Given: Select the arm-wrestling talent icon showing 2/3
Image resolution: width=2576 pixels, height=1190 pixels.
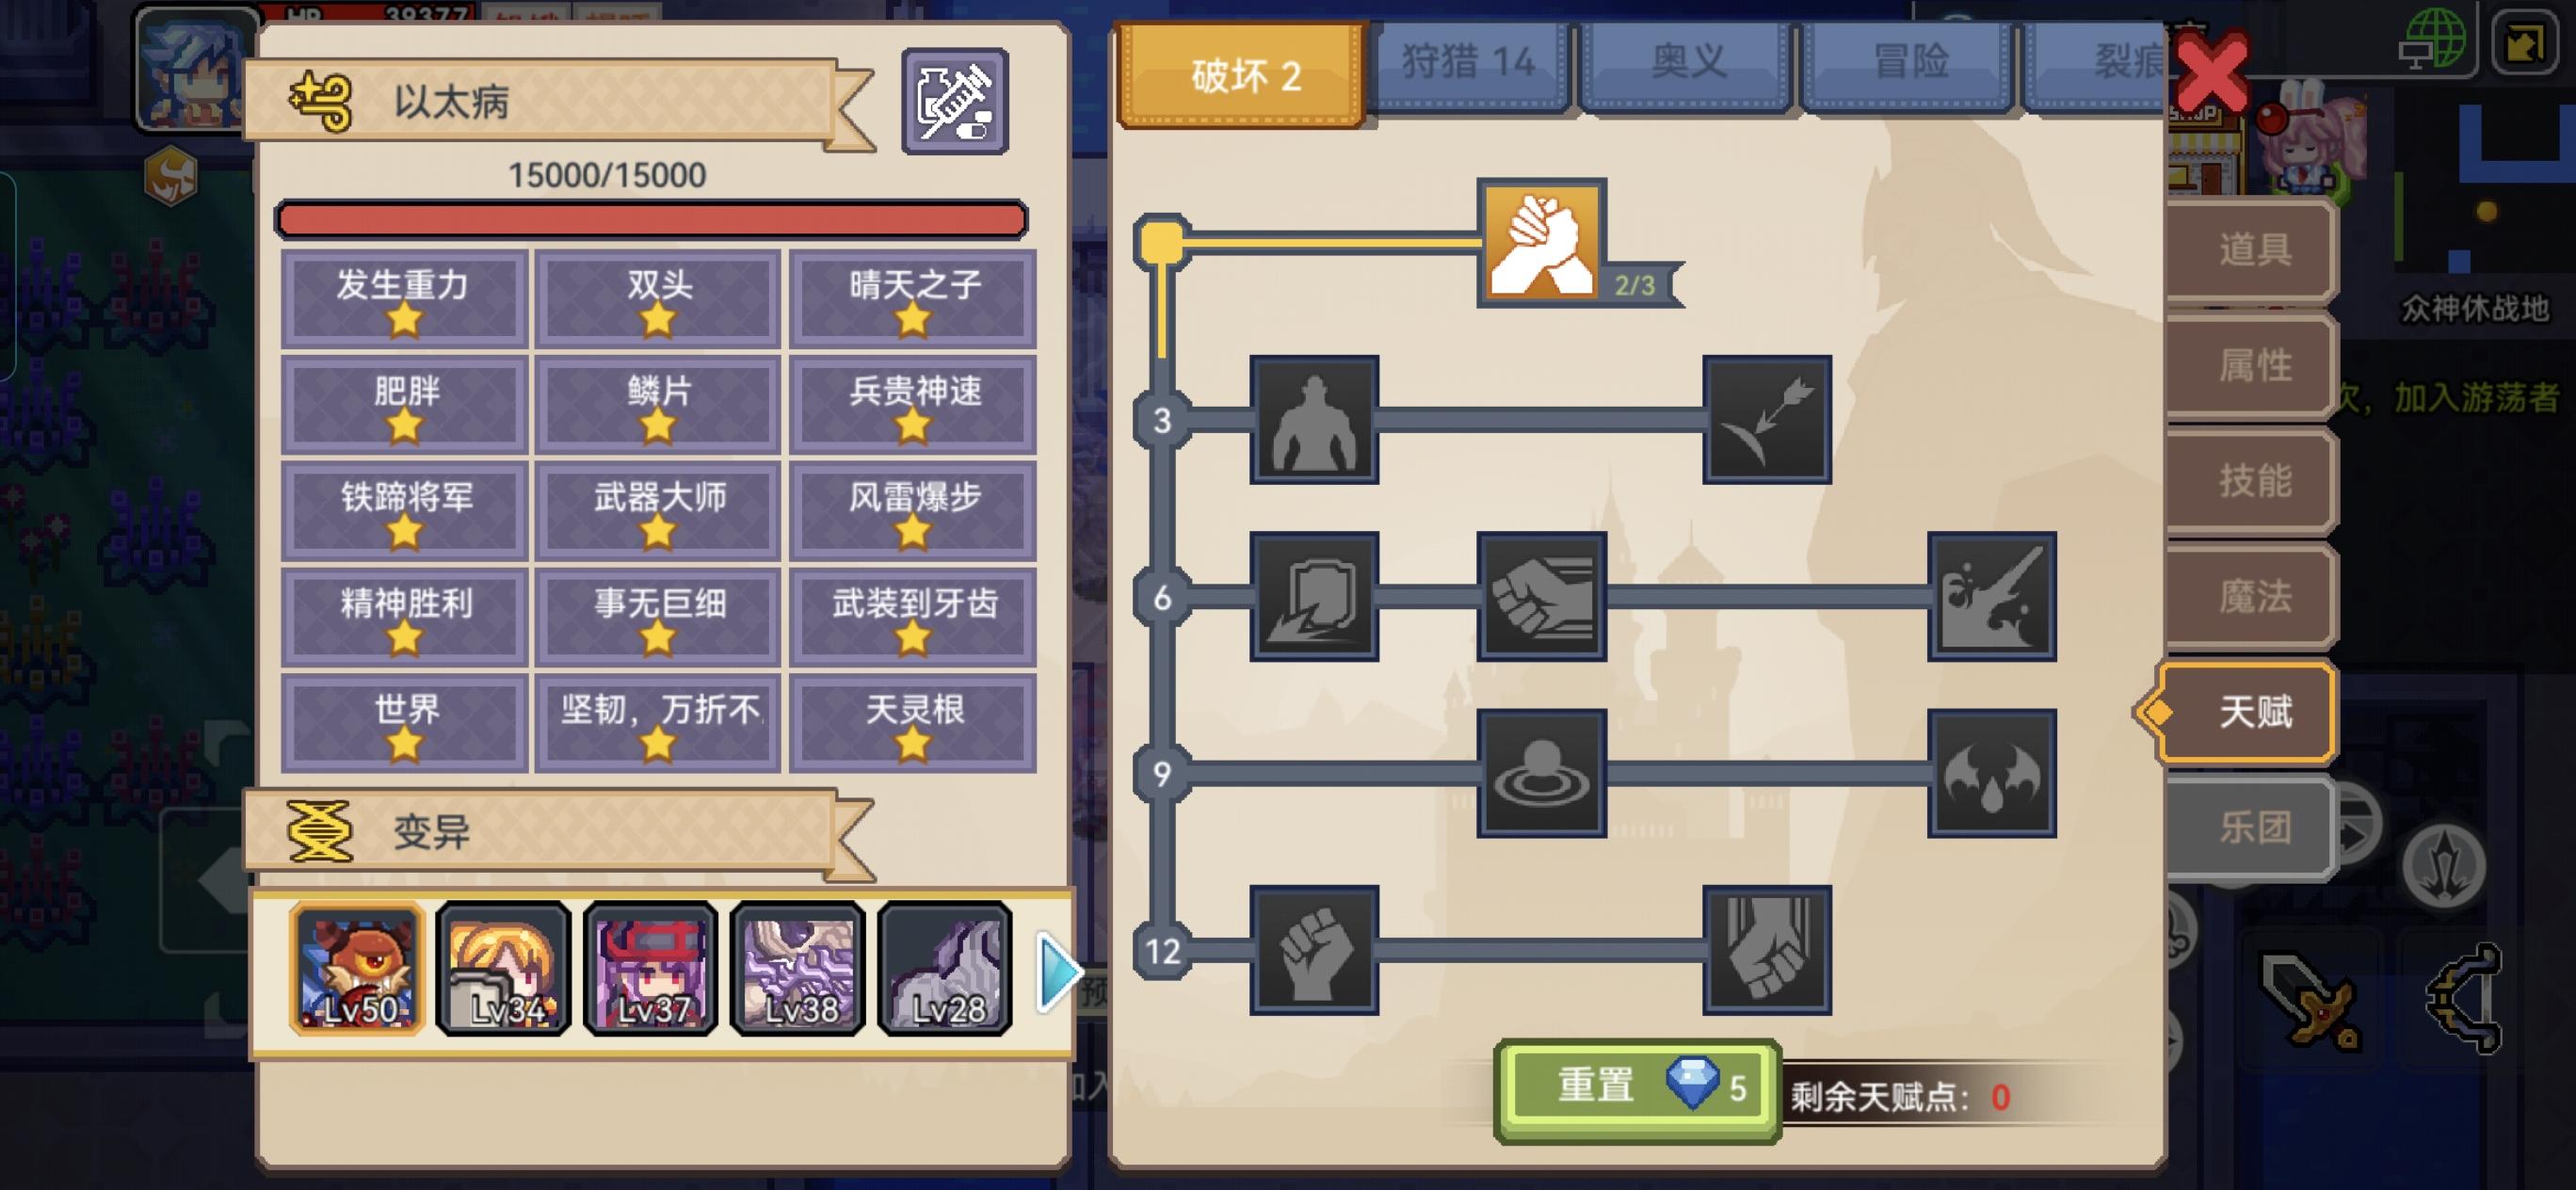Looking at the screenshot, I should [x=1541, y=241].
